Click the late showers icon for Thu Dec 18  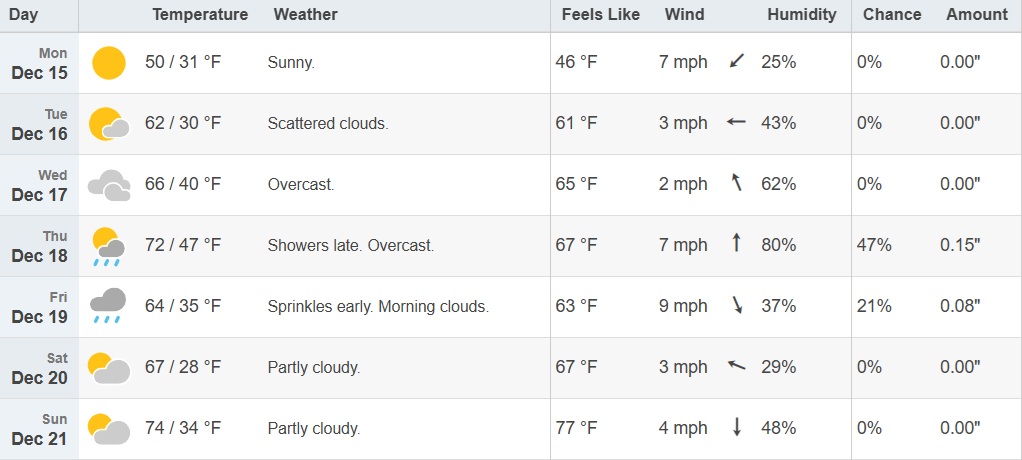tap(109, 246)
